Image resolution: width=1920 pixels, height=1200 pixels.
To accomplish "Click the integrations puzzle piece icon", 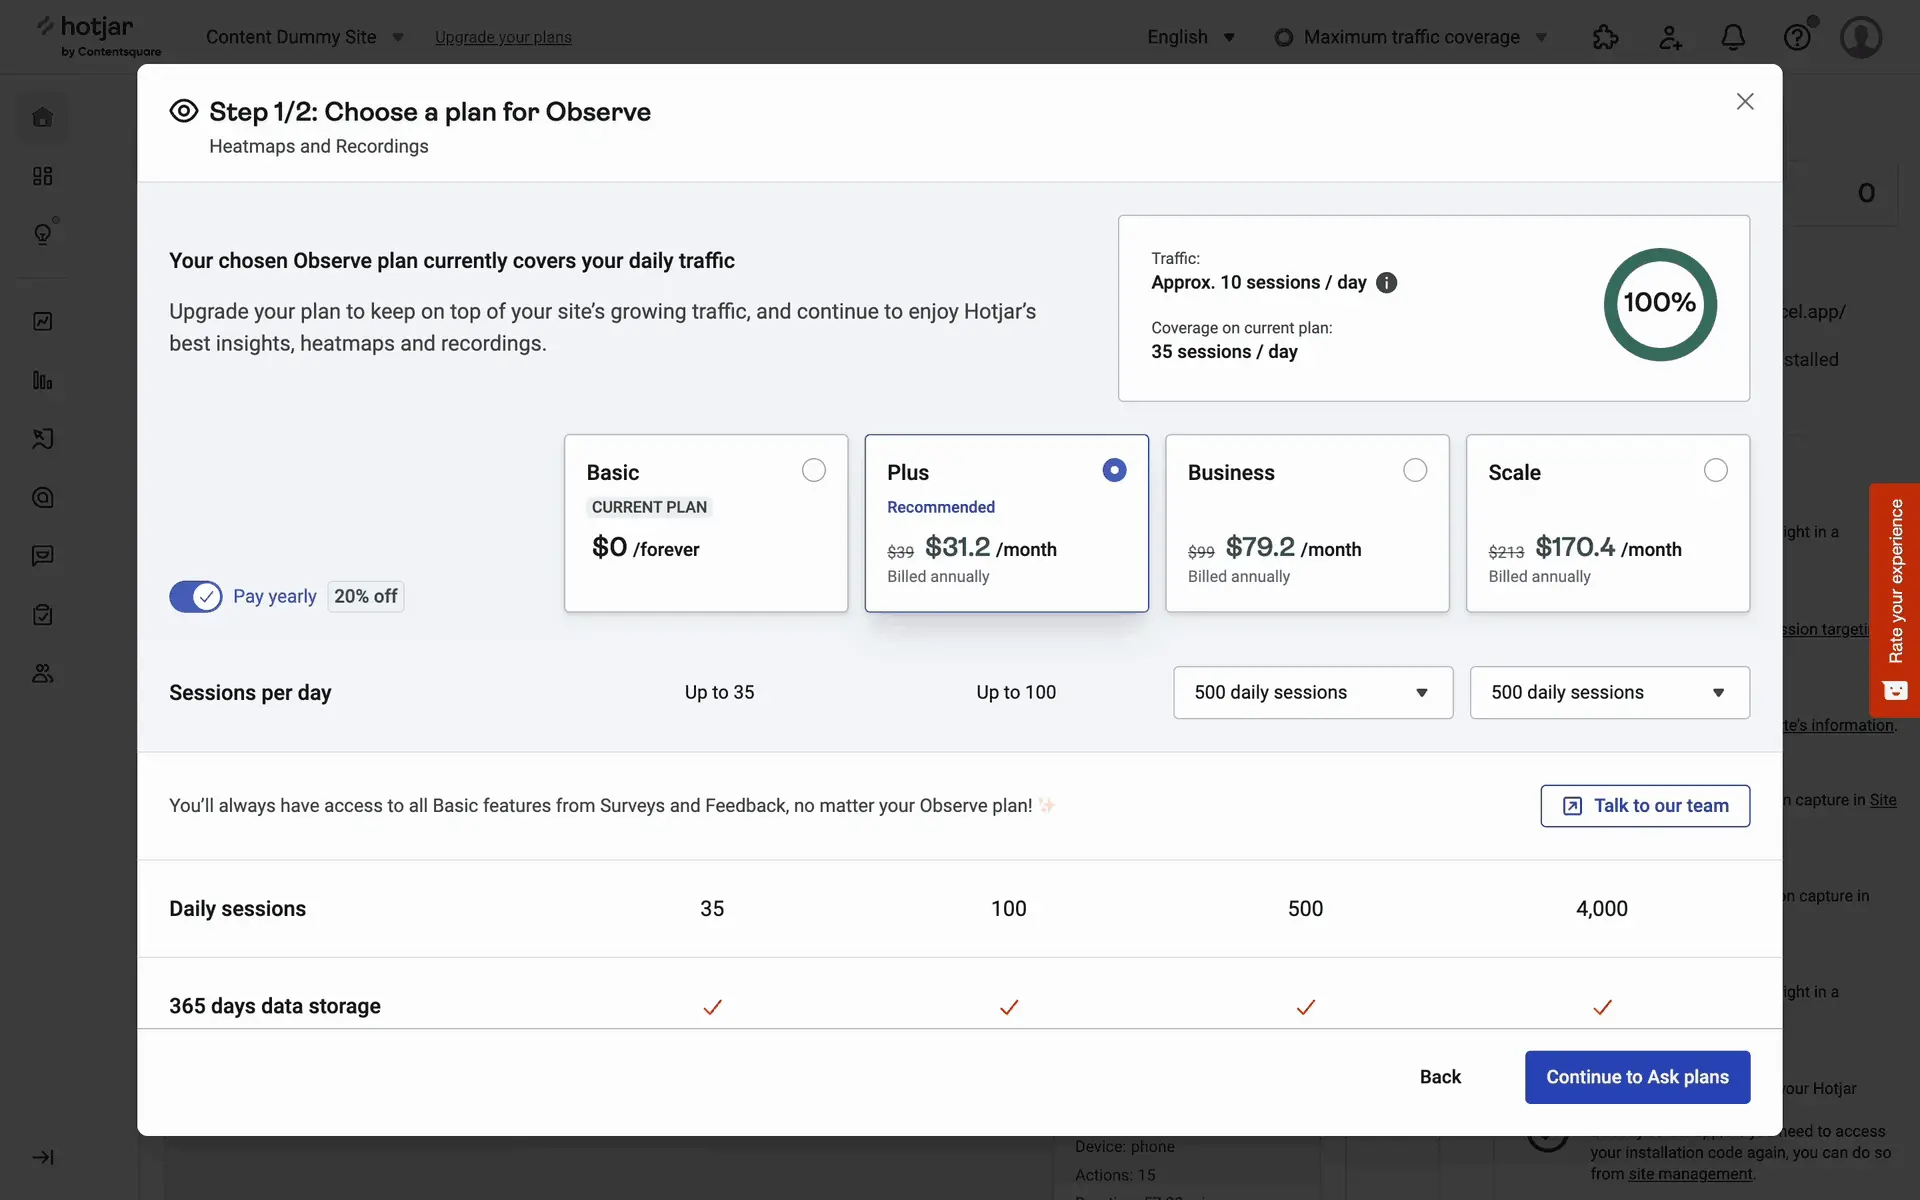I will tap(1605, 38).
